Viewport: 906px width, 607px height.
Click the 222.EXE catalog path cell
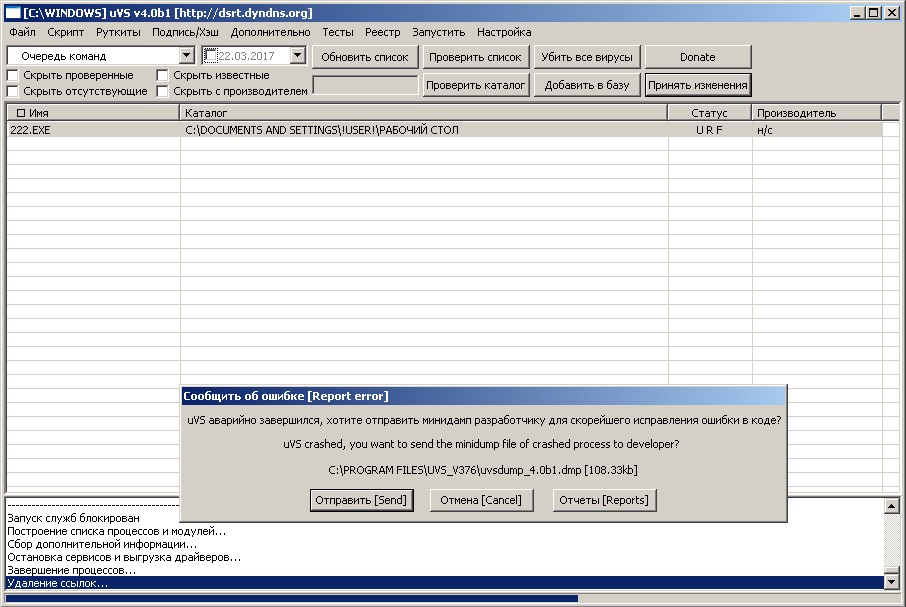[321, 130]
